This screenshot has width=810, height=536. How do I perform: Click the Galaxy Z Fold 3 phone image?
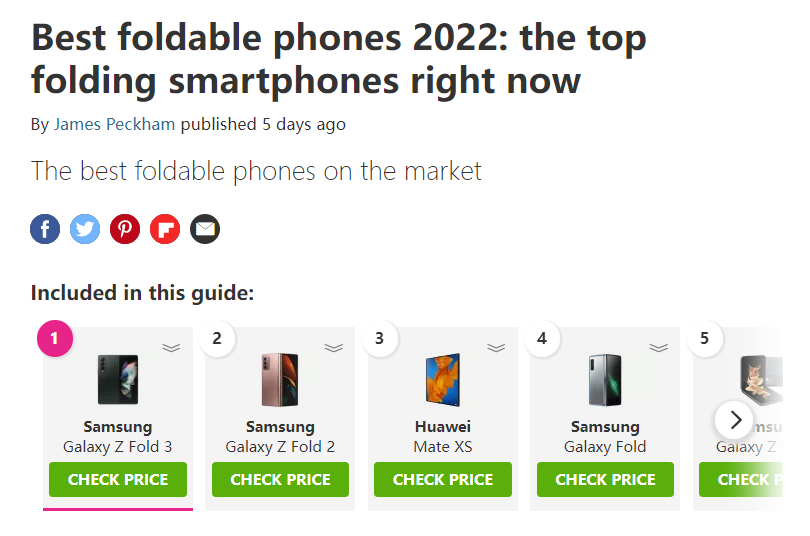tap(118, 380)
